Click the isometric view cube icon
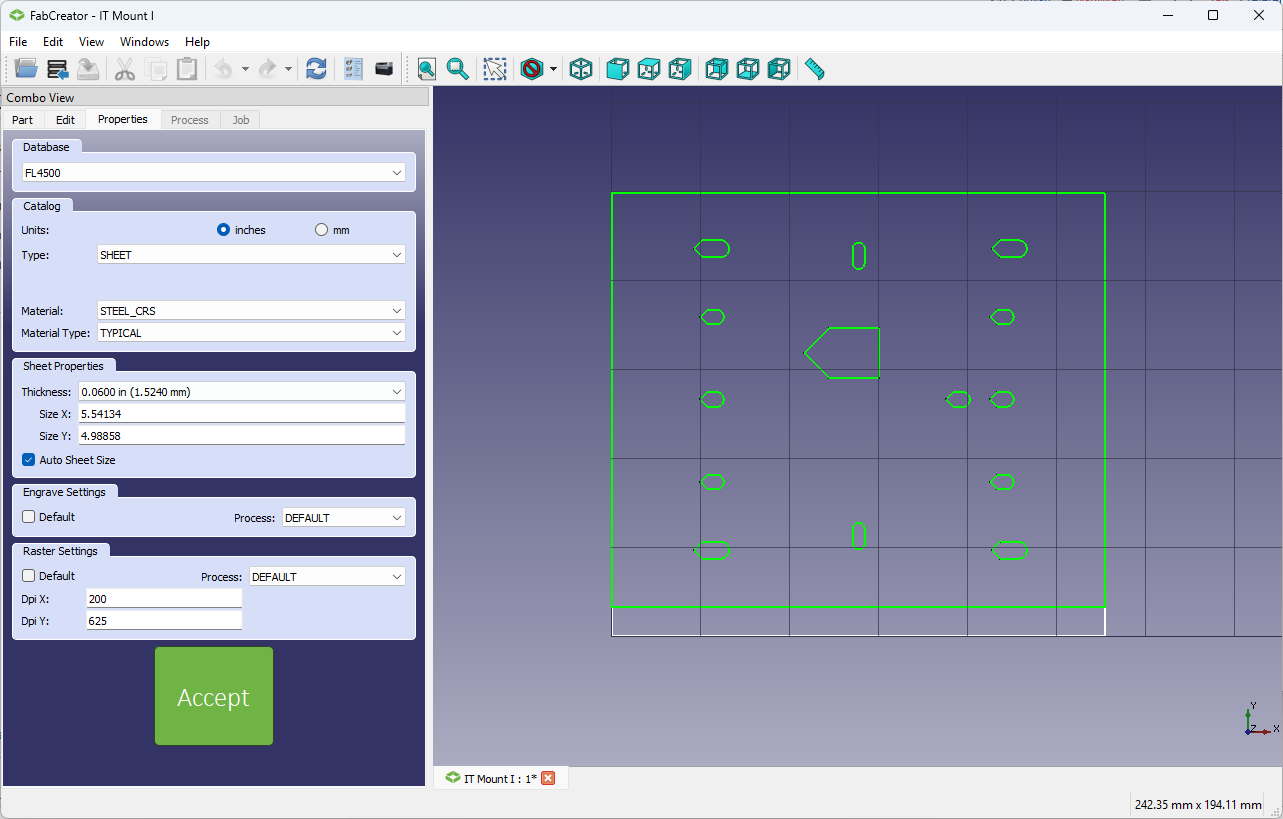The image size is (1283, 819). 581,69
